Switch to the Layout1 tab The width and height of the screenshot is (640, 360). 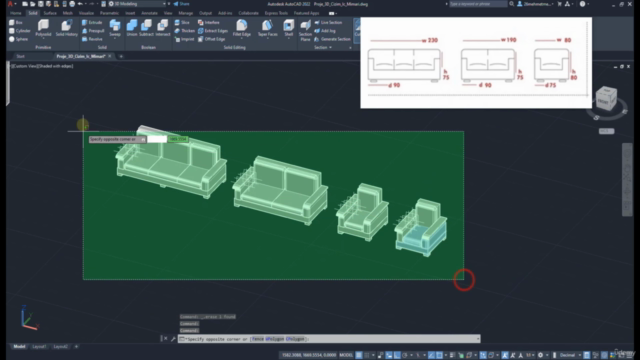[x=39, y=347]
